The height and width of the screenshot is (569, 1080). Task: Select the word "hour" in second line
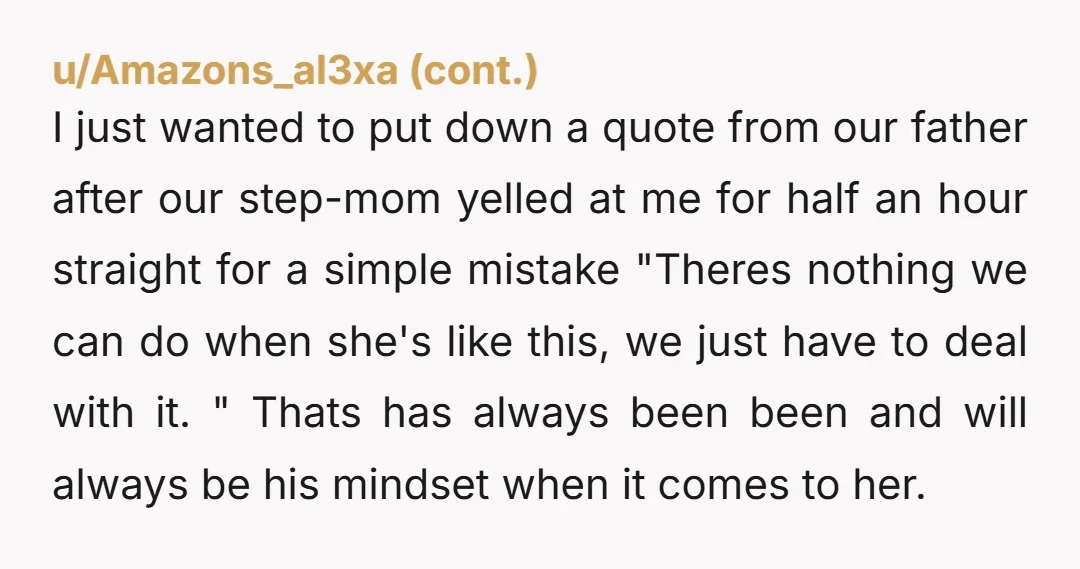pyautogui.click(x=982, y=199)
